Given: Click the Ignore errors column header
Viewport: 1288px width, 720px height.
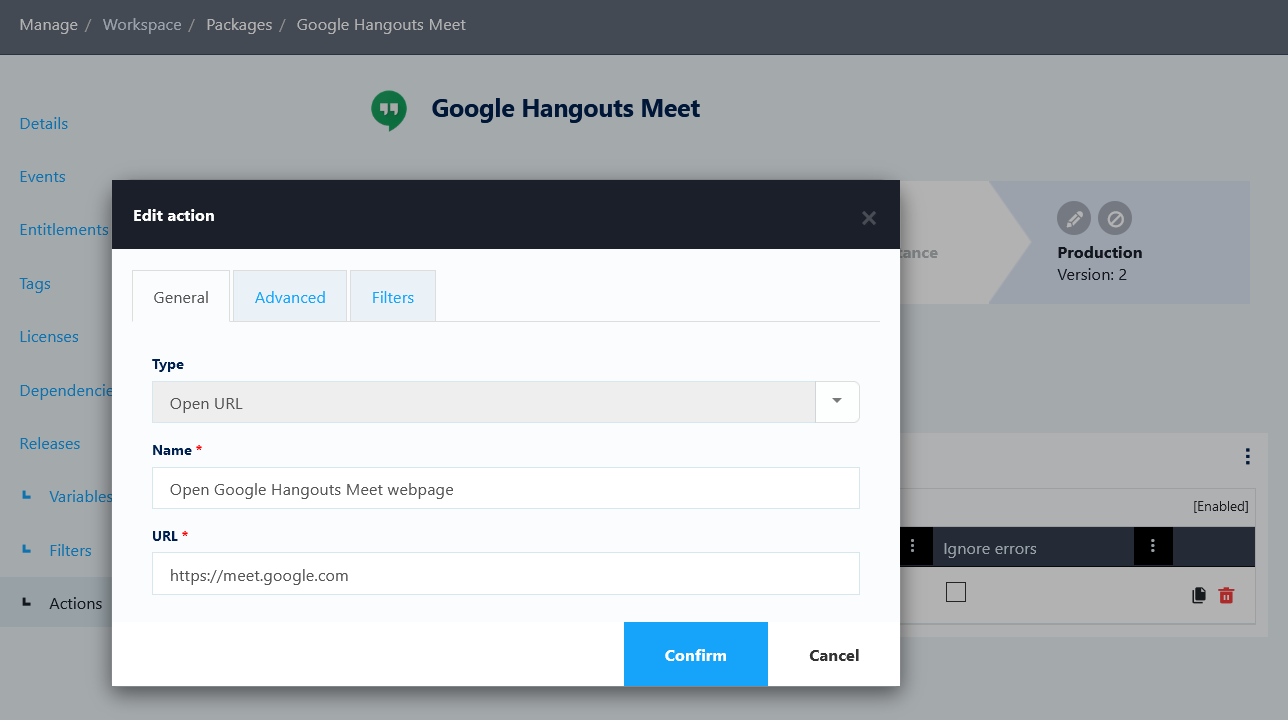Looking at the screenshot, I should pyautogui.click(x=990, y=548).
